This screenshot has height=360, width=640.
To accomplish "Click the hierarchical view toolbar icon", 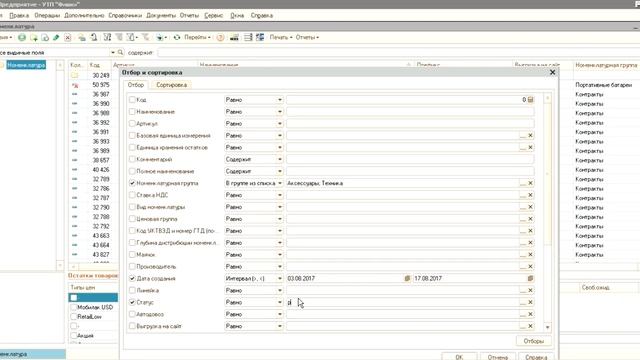I will pos(82,38).
